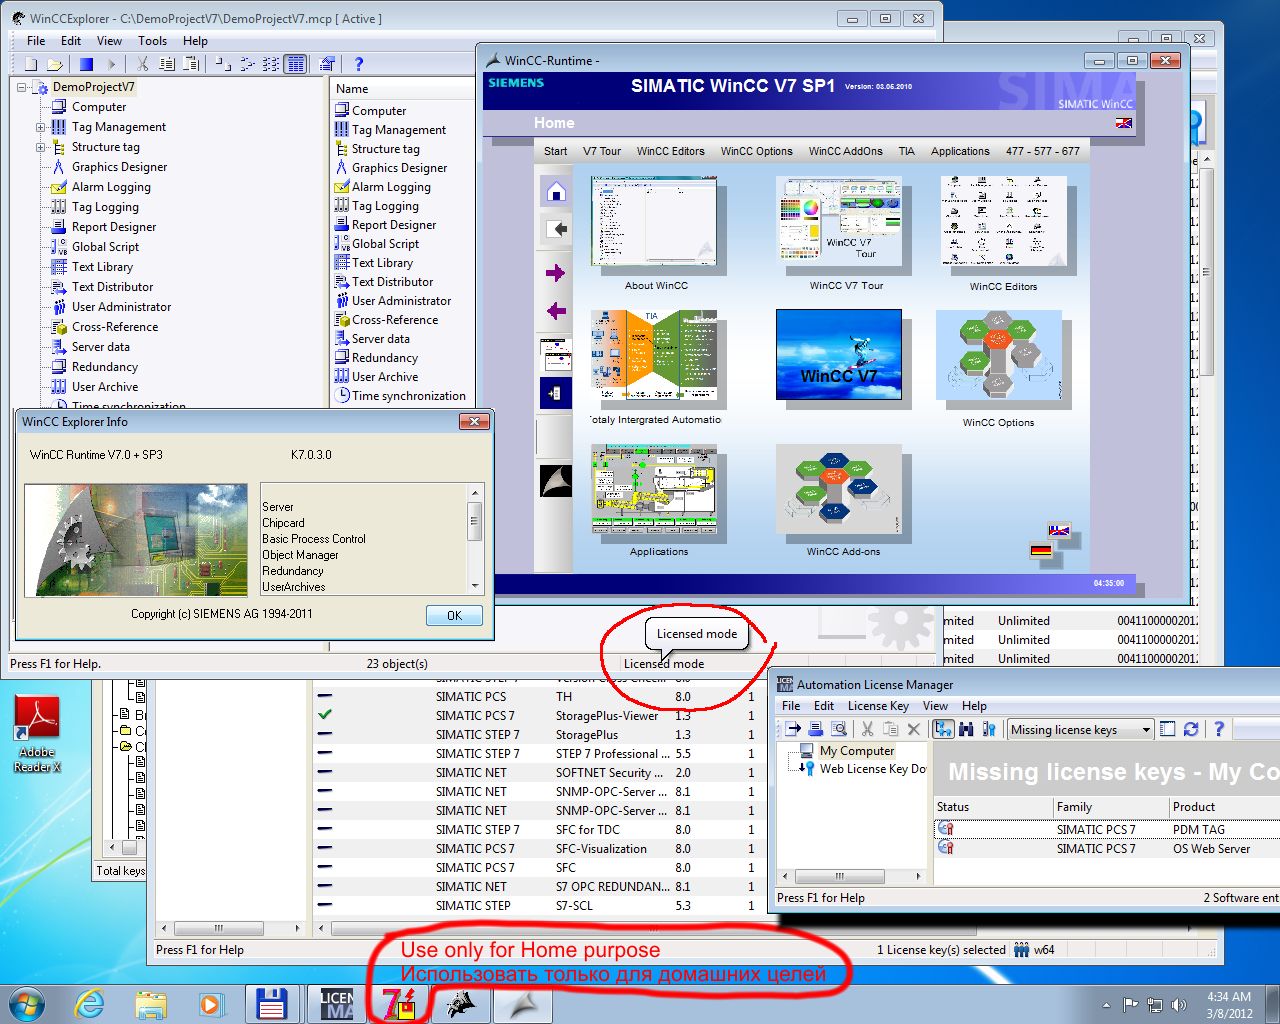Screen dimensions: 1280x1024
Task: Click WinCC Add-ons thumbnail in runtime
Action: click(x=838, y=490)
